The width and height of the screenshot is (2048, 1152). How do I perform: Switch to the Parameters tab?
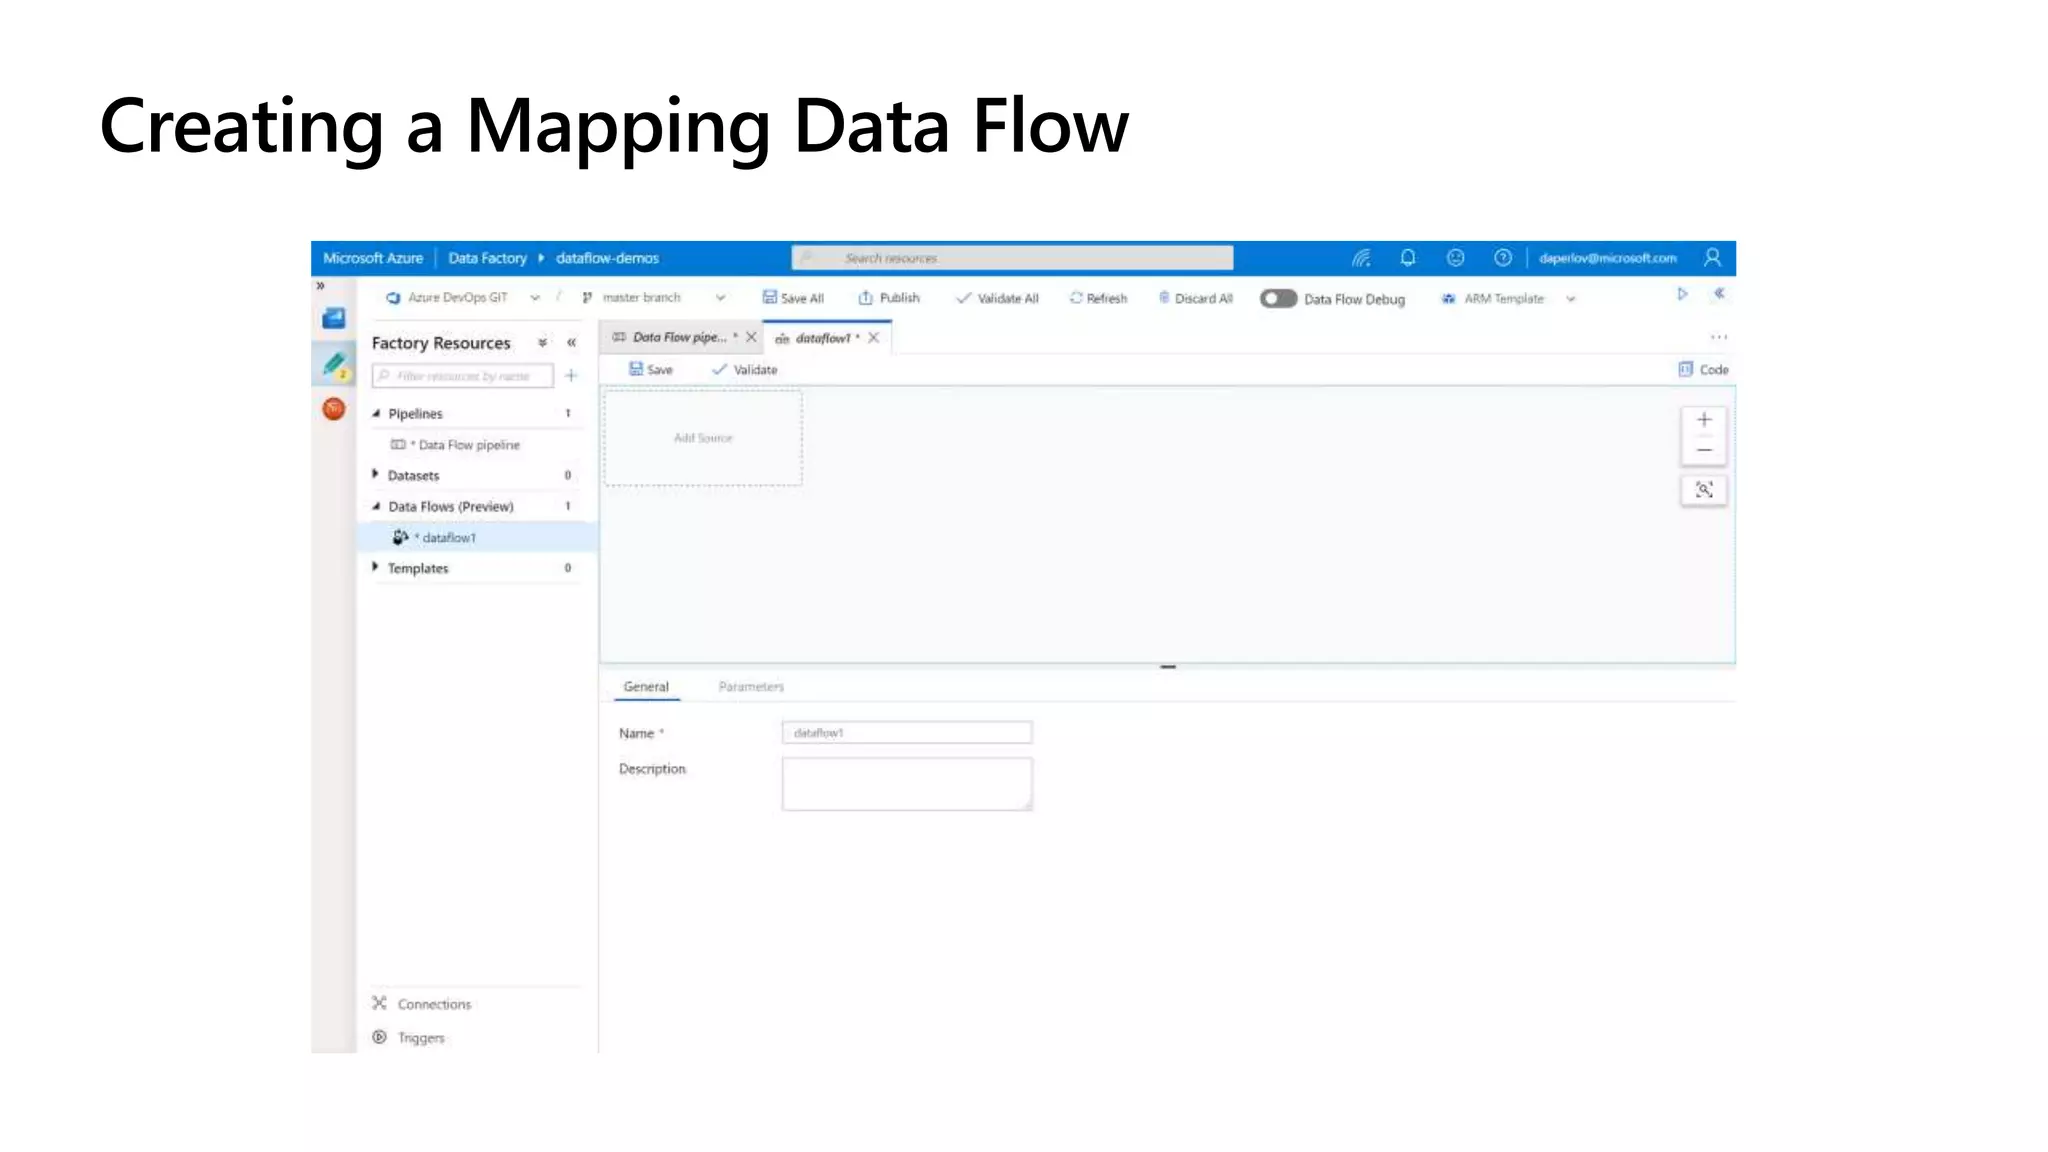click(x=751, y=687)
